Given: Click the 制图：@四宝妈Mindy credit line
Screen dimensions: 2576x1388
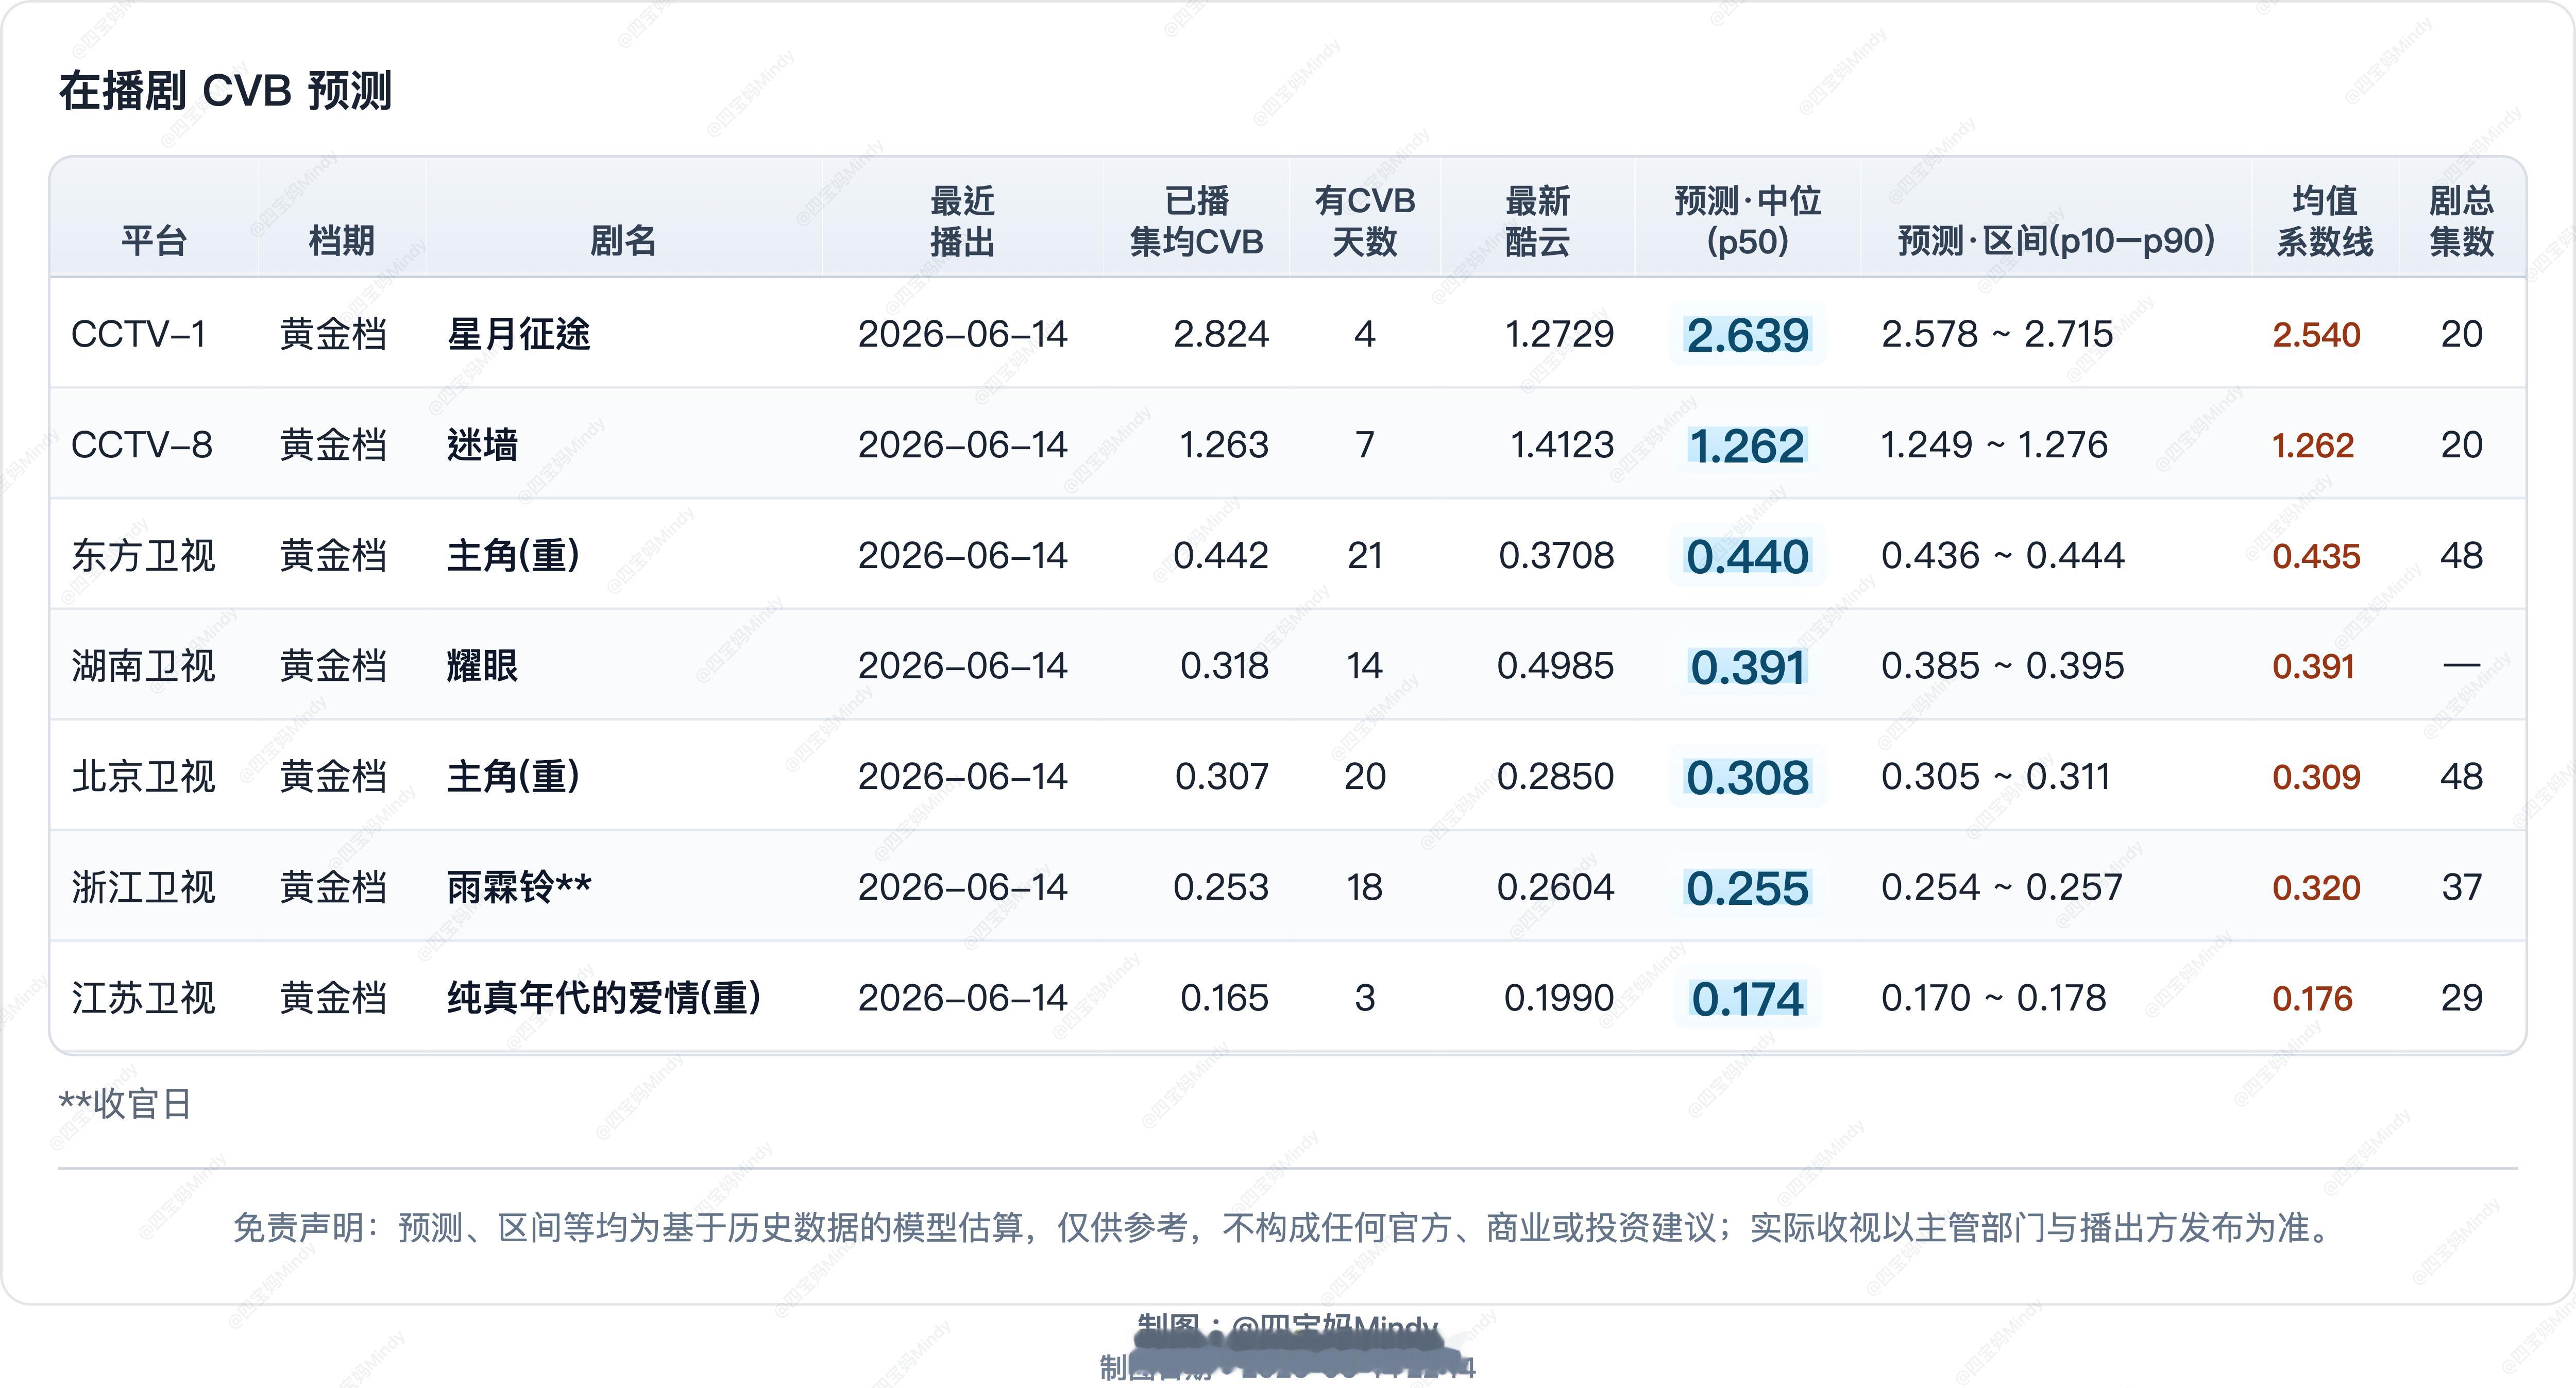Looking at the screenshot, I should click(x=1287, y=1329).
